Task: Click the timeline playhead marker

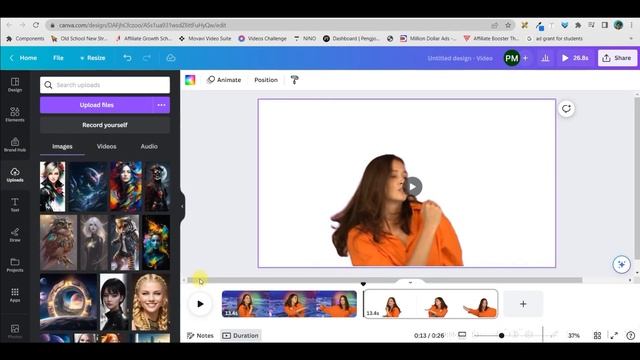Action: 363,284
